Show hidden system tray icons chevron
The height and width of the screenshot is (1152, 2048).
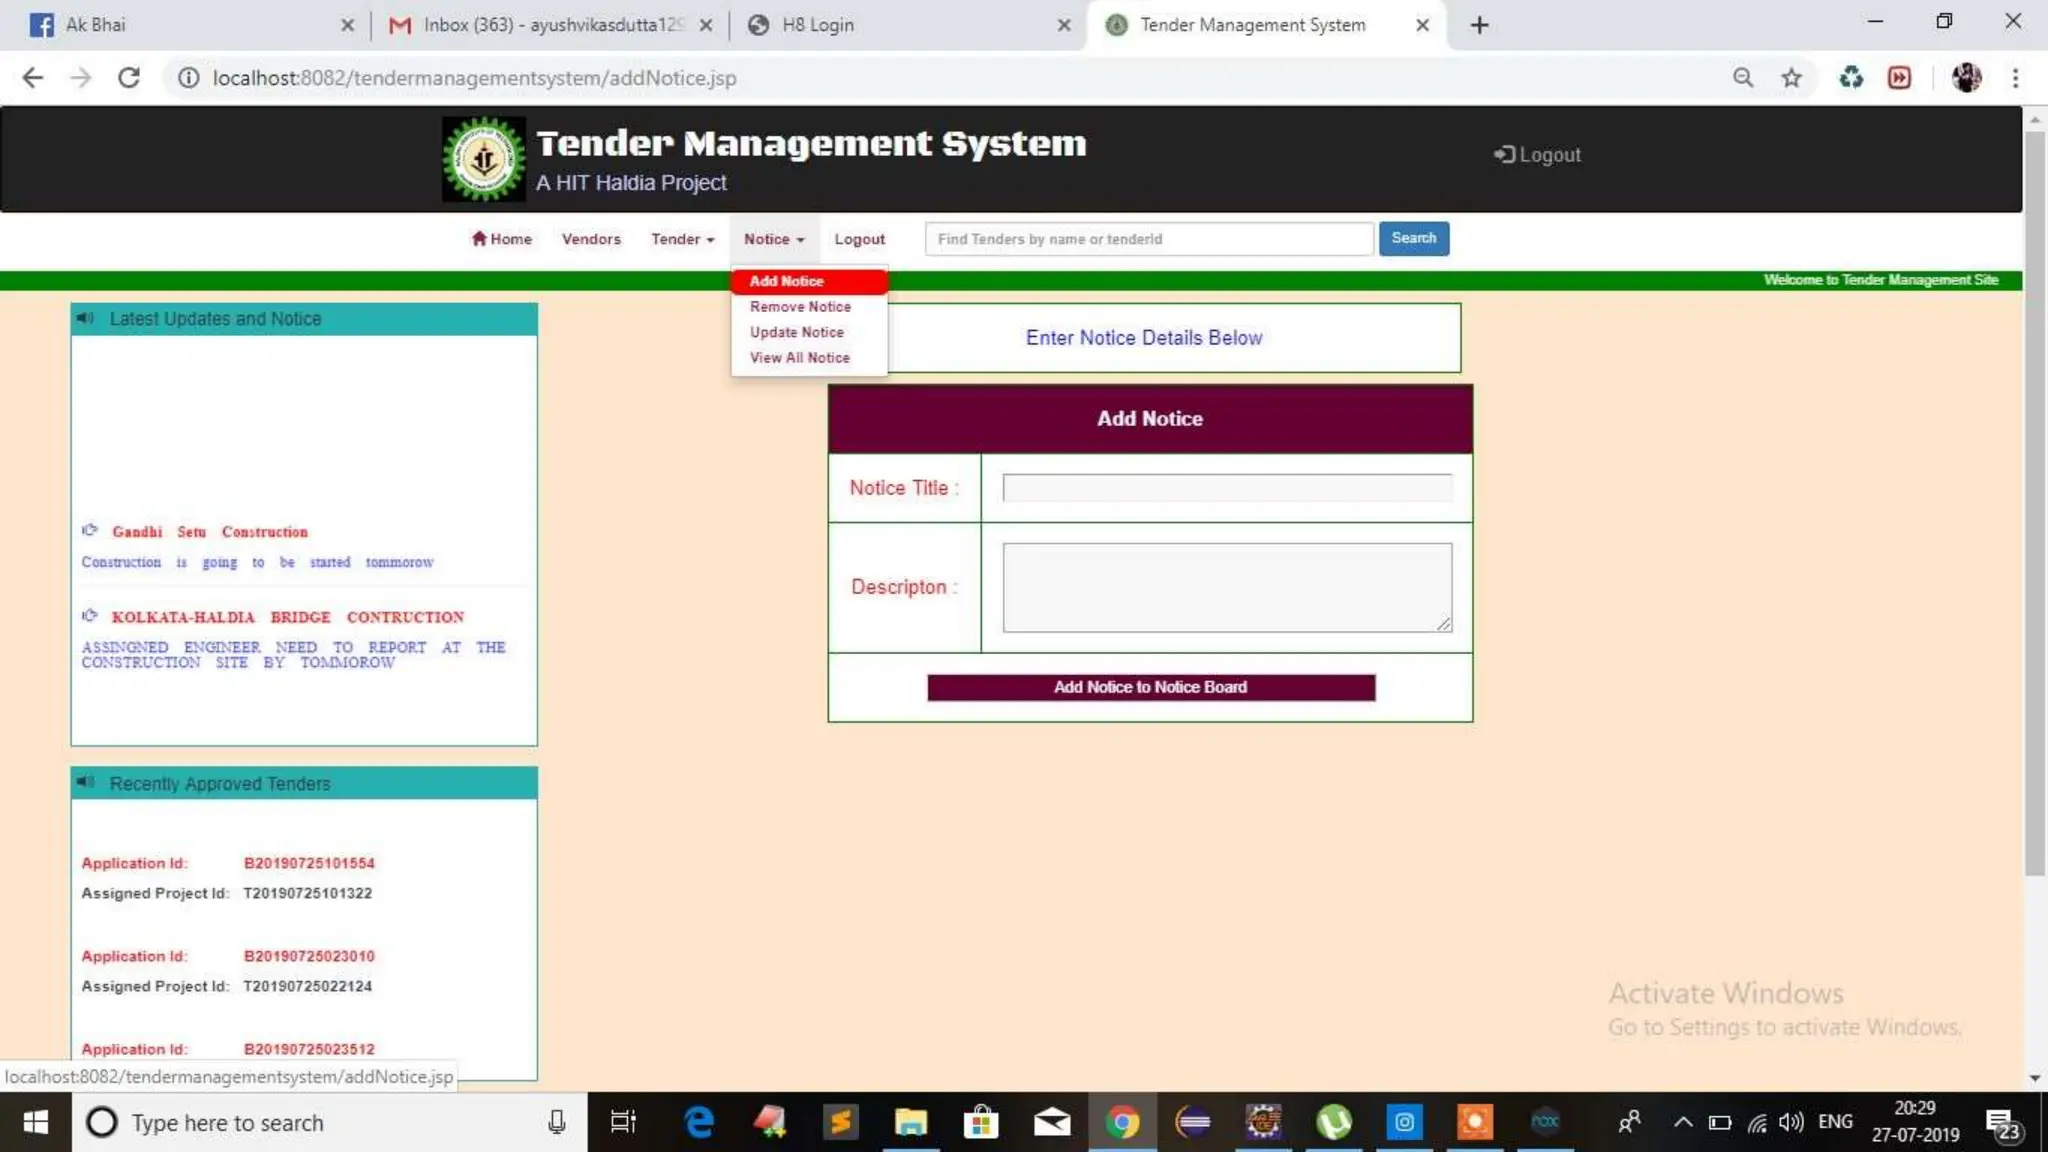1683,1122
